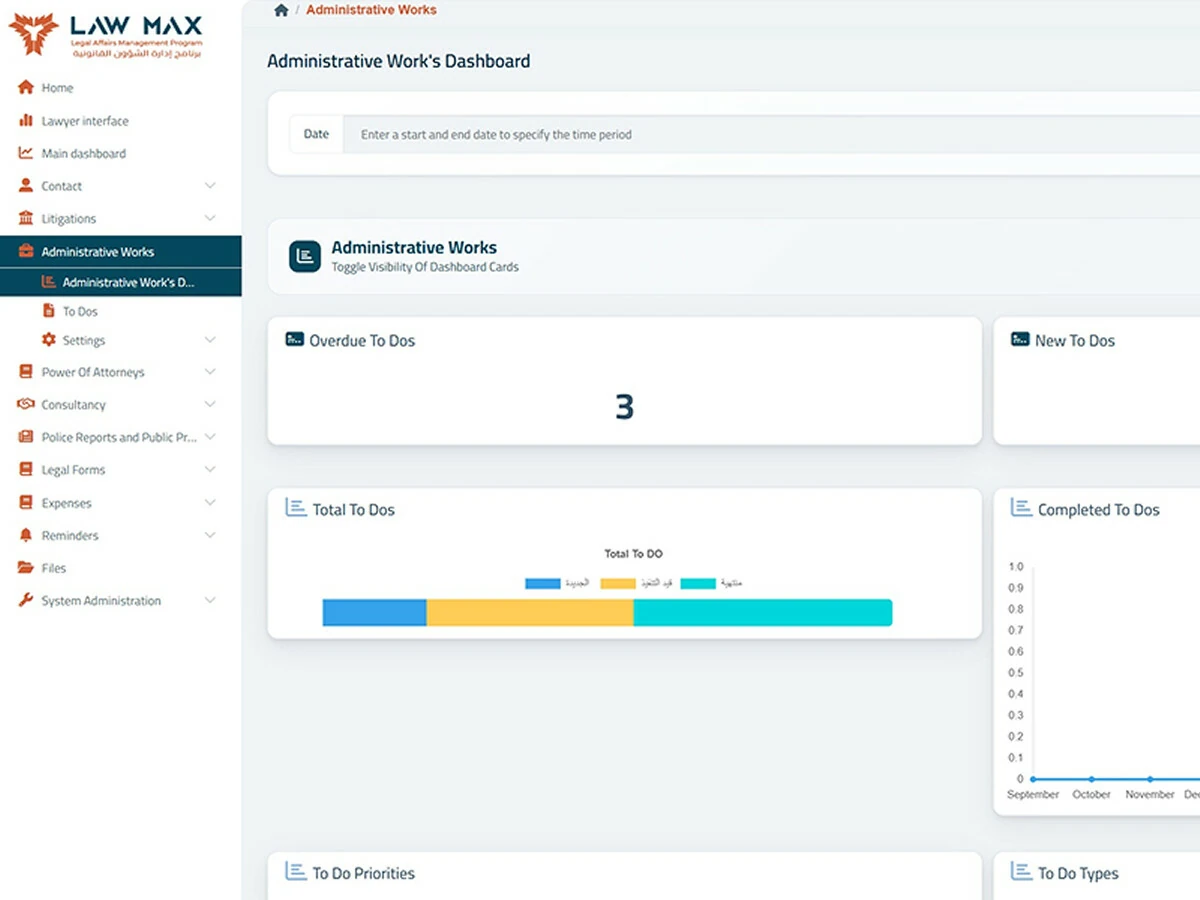Image resolution: width=1200 pixels, height=900 pixels.
Task: Click the Reminders bell icon
Action: point(26,535)
